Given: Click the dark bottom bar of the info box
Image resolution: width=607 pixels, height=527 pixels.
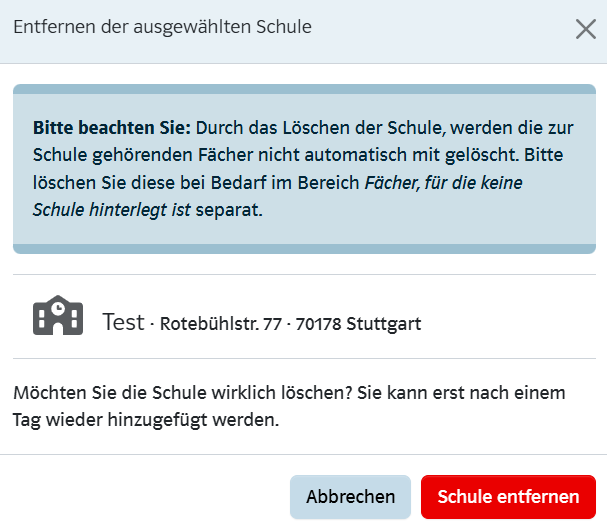Looking at the screenshot, I should pos(304,248).
